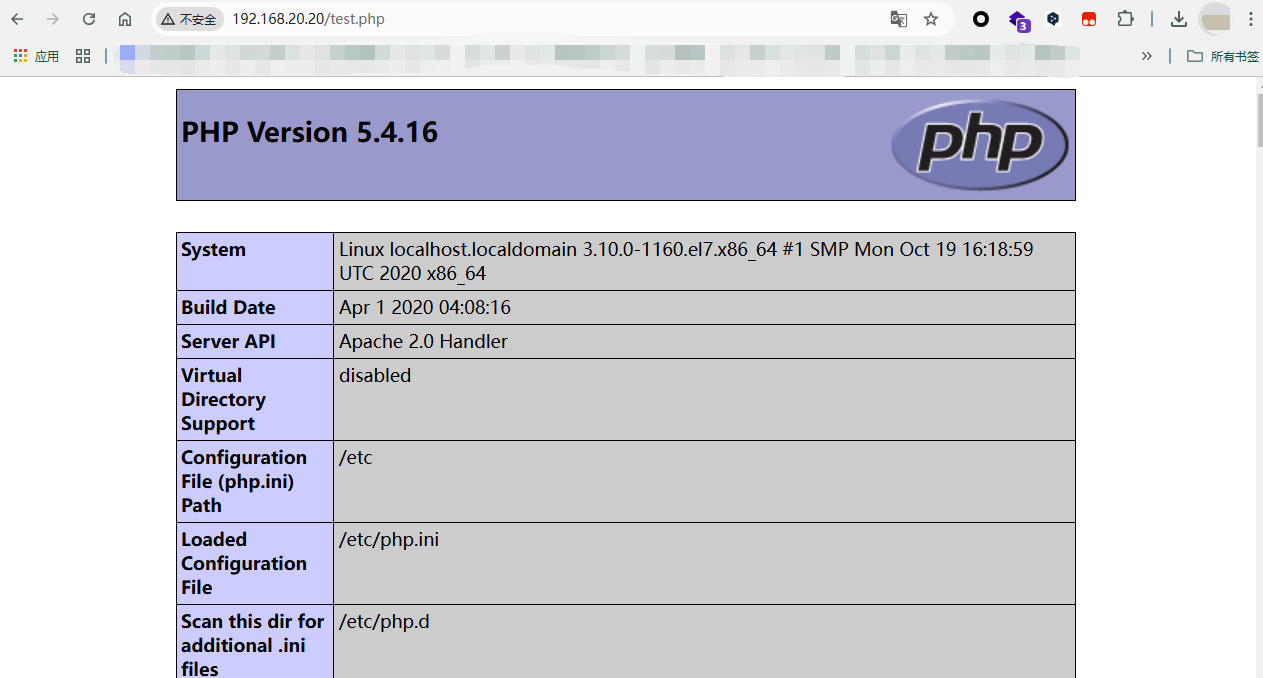Open the extension with badge 3
1263x678 pixels.
click(1018, 20)
